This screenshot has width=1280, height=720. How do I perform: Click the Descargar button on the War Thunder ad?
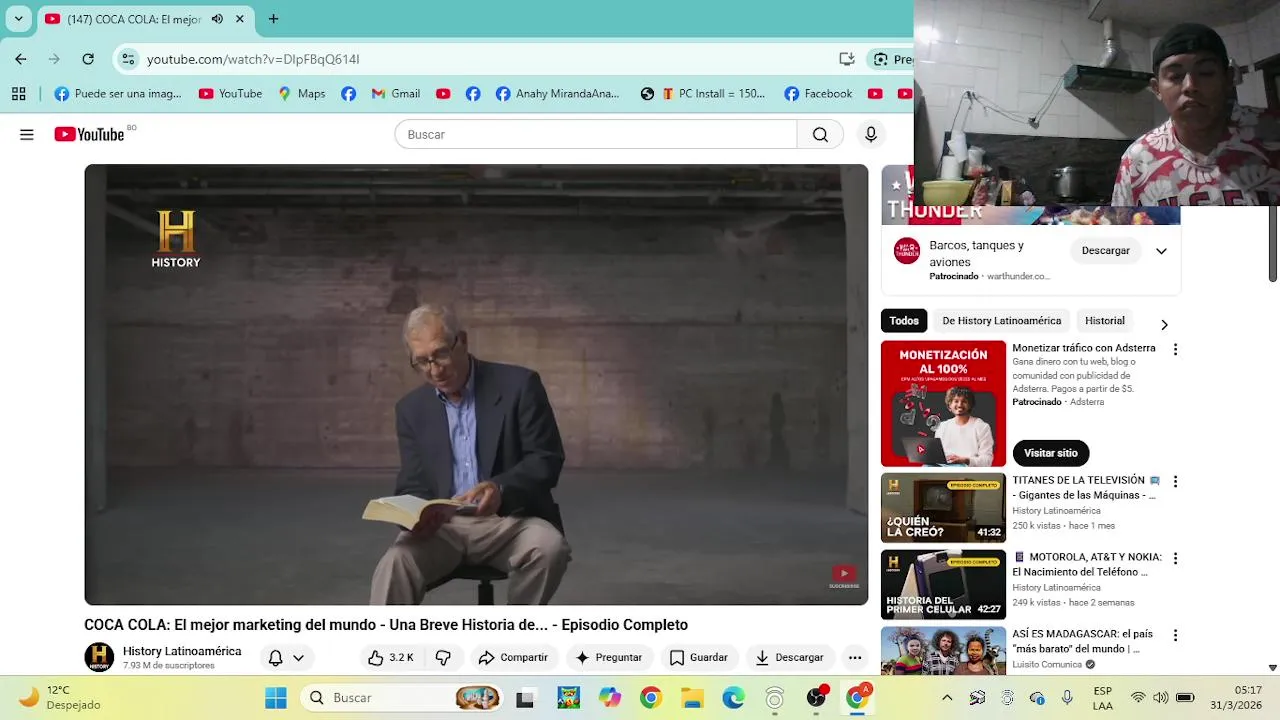[1105, 251]
